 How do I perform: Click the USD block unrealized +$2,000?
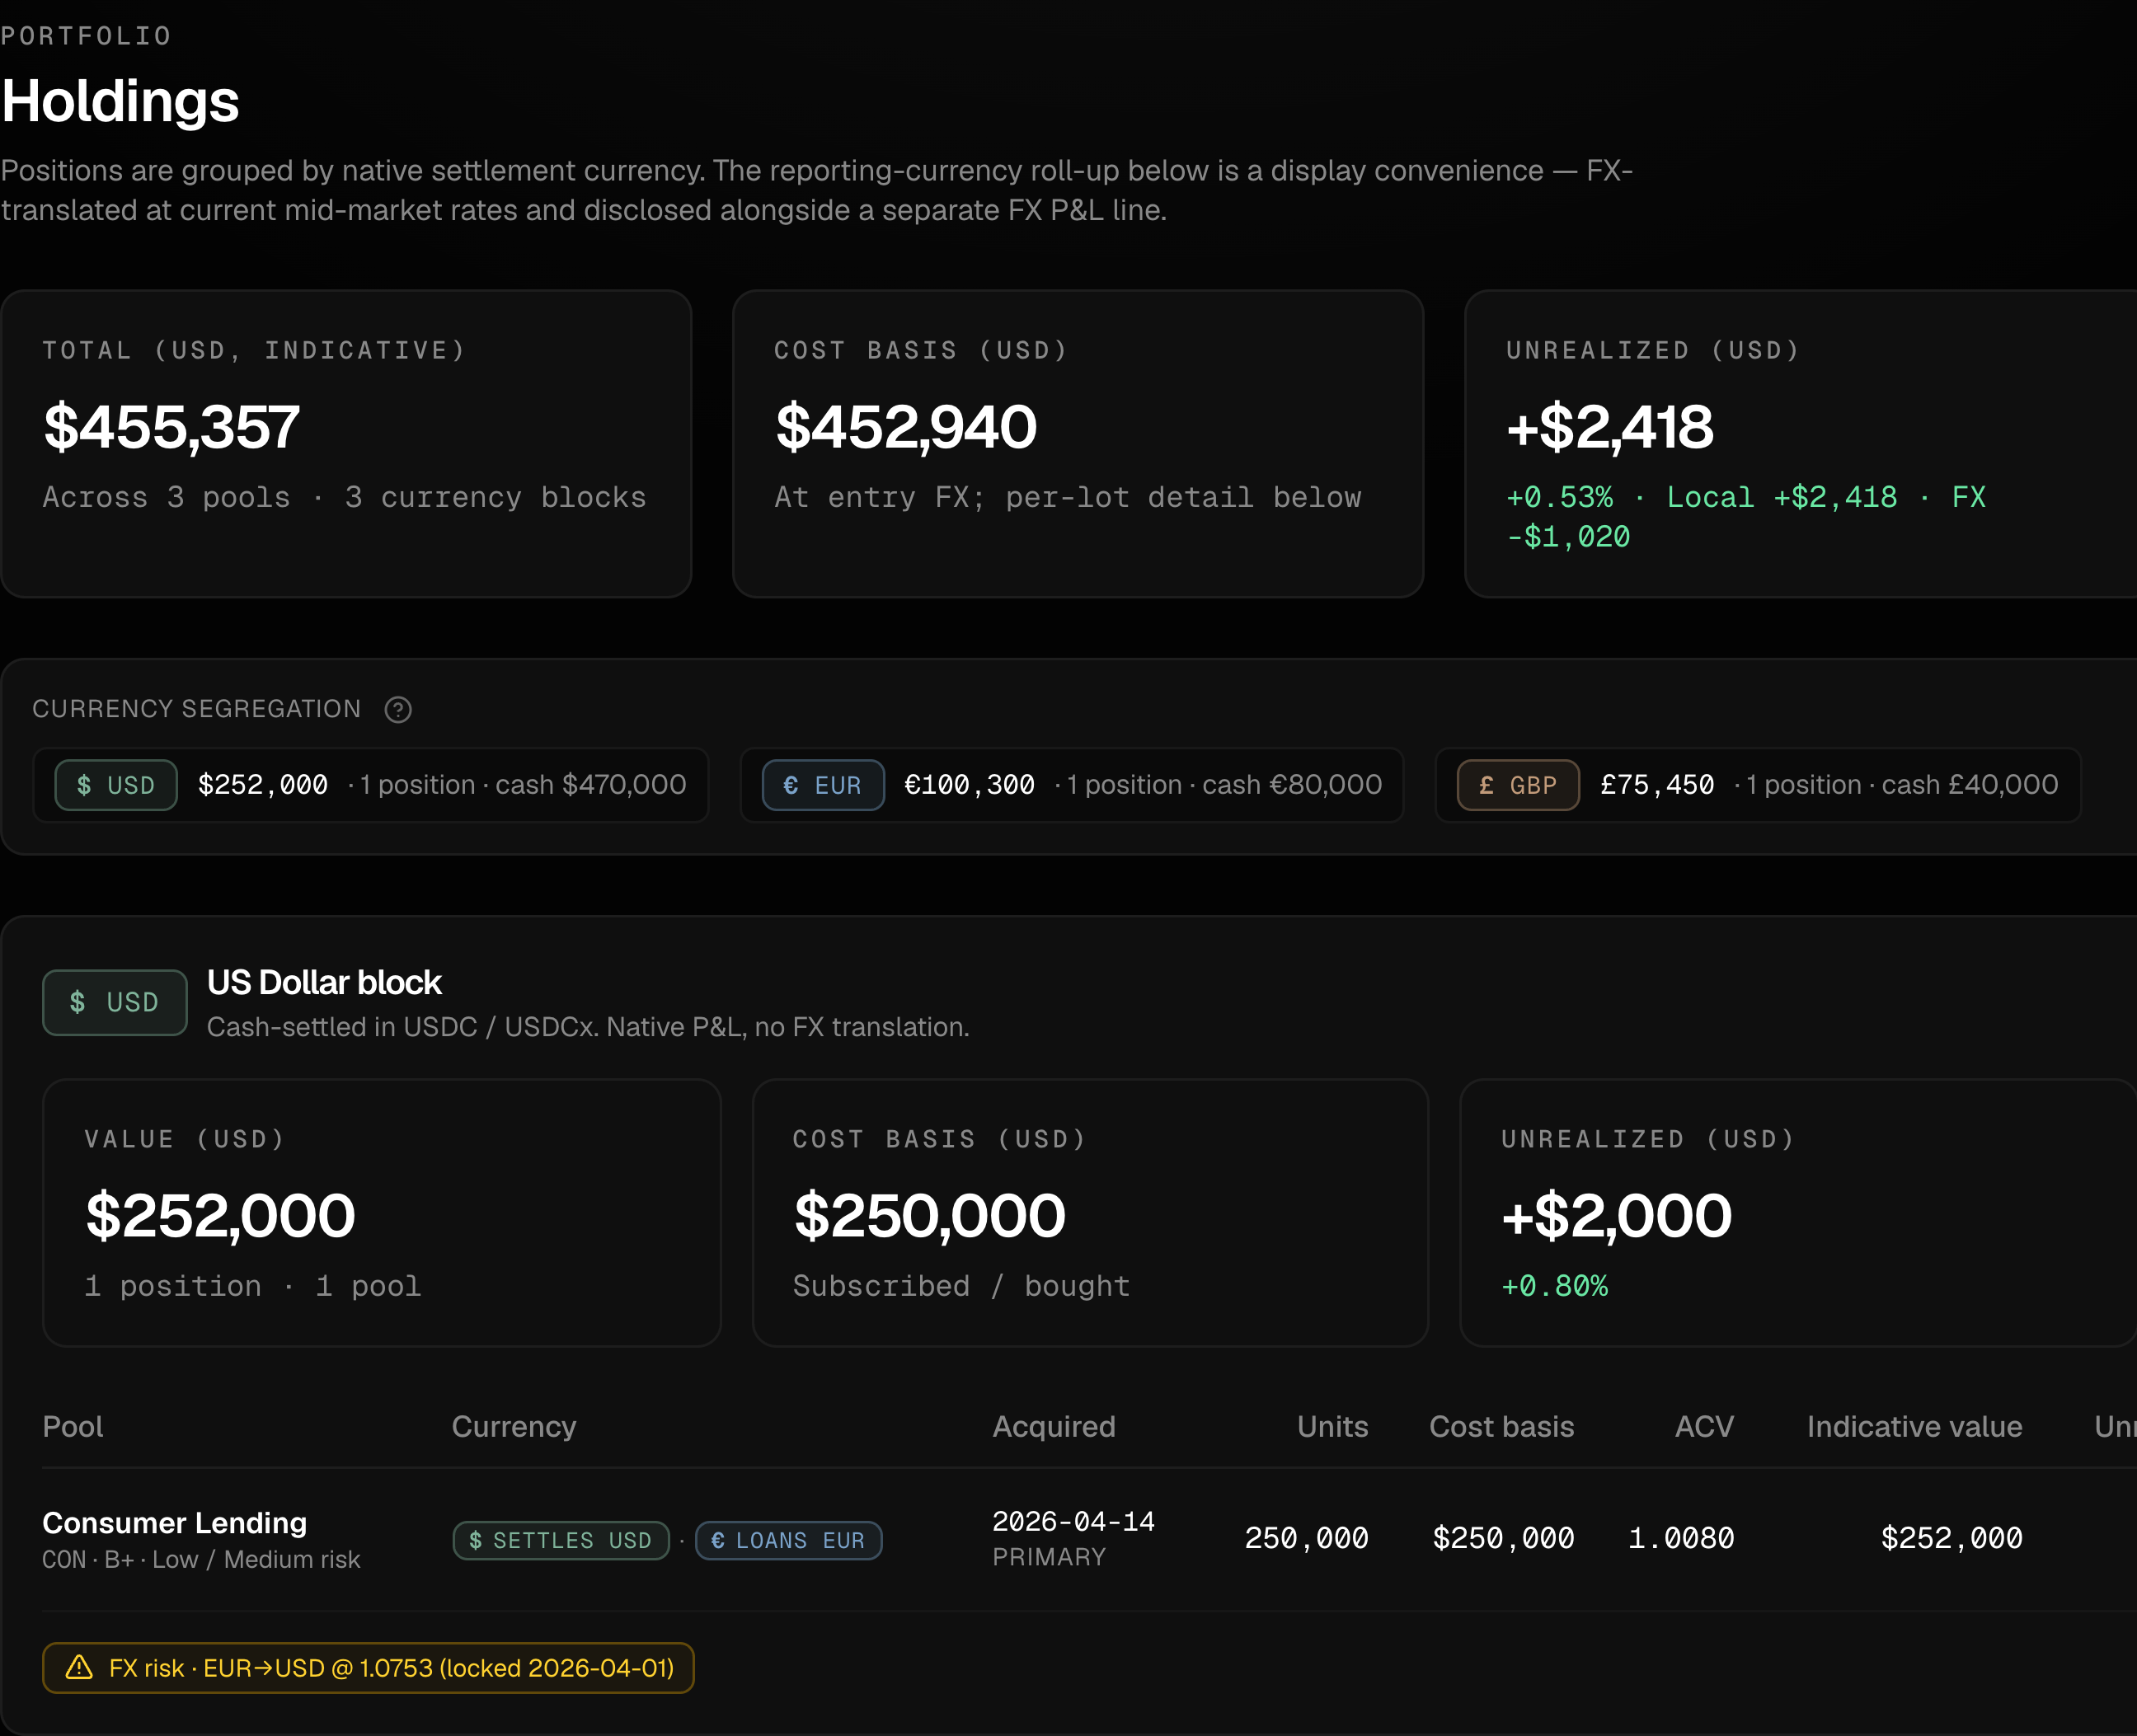click(1616, 1216)
